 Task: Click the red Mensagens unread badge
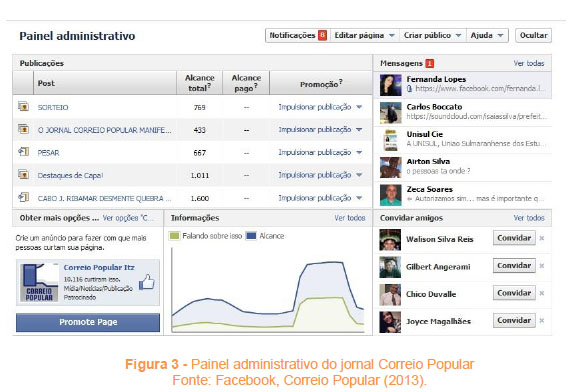point(430,63)
